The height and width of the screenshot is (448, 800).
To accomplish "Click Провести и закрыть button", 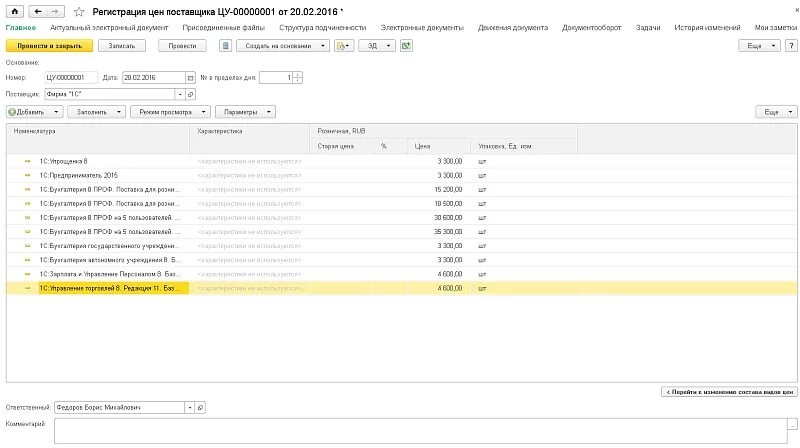I will tap(49, 46).
